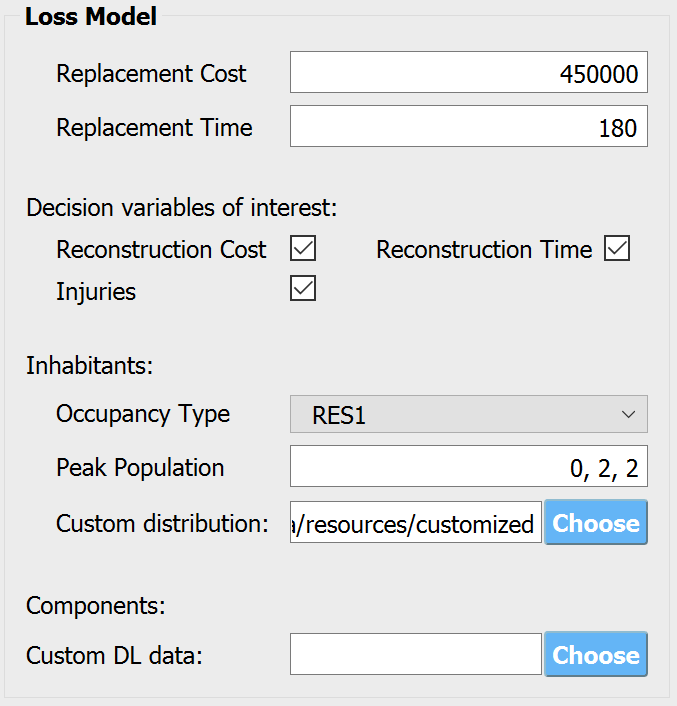The image size is (677, 706).
Task: Choose a file for Custom DL data
Action: click(596, 654)
